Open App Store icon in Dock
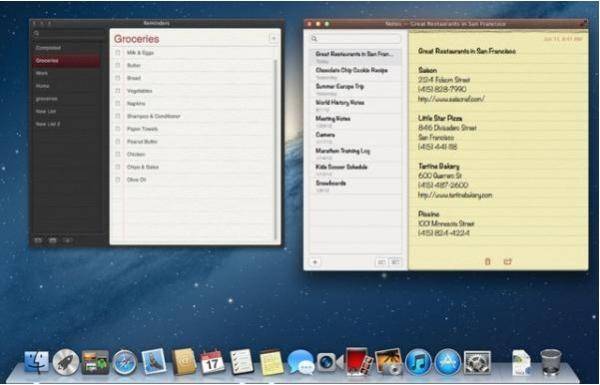The width and height of the screenshot is (600, 385). 447,362
